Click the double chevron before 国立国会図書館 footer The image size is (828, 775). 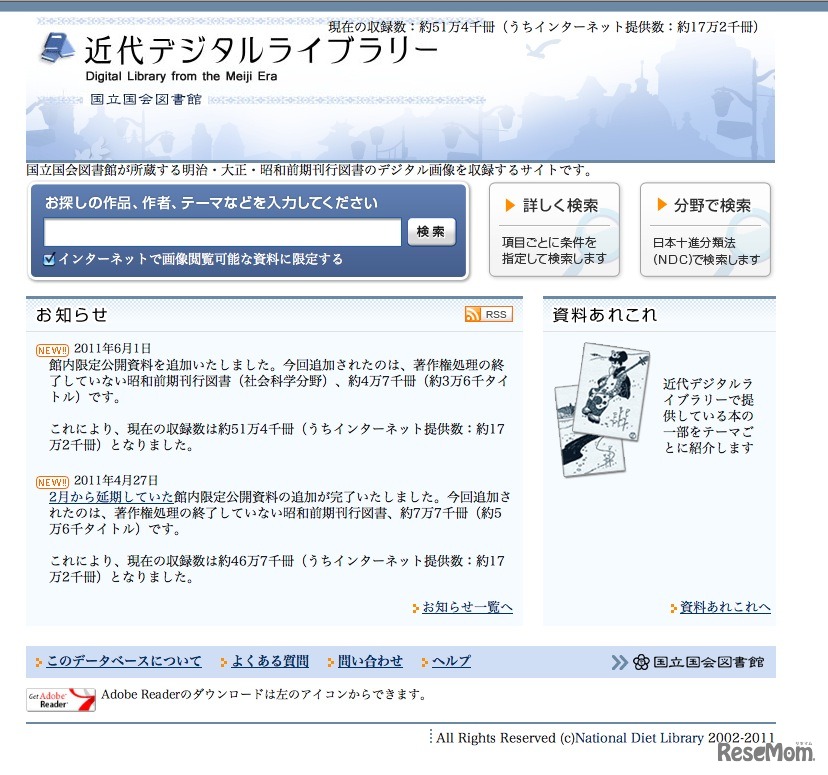pos(619,662)
